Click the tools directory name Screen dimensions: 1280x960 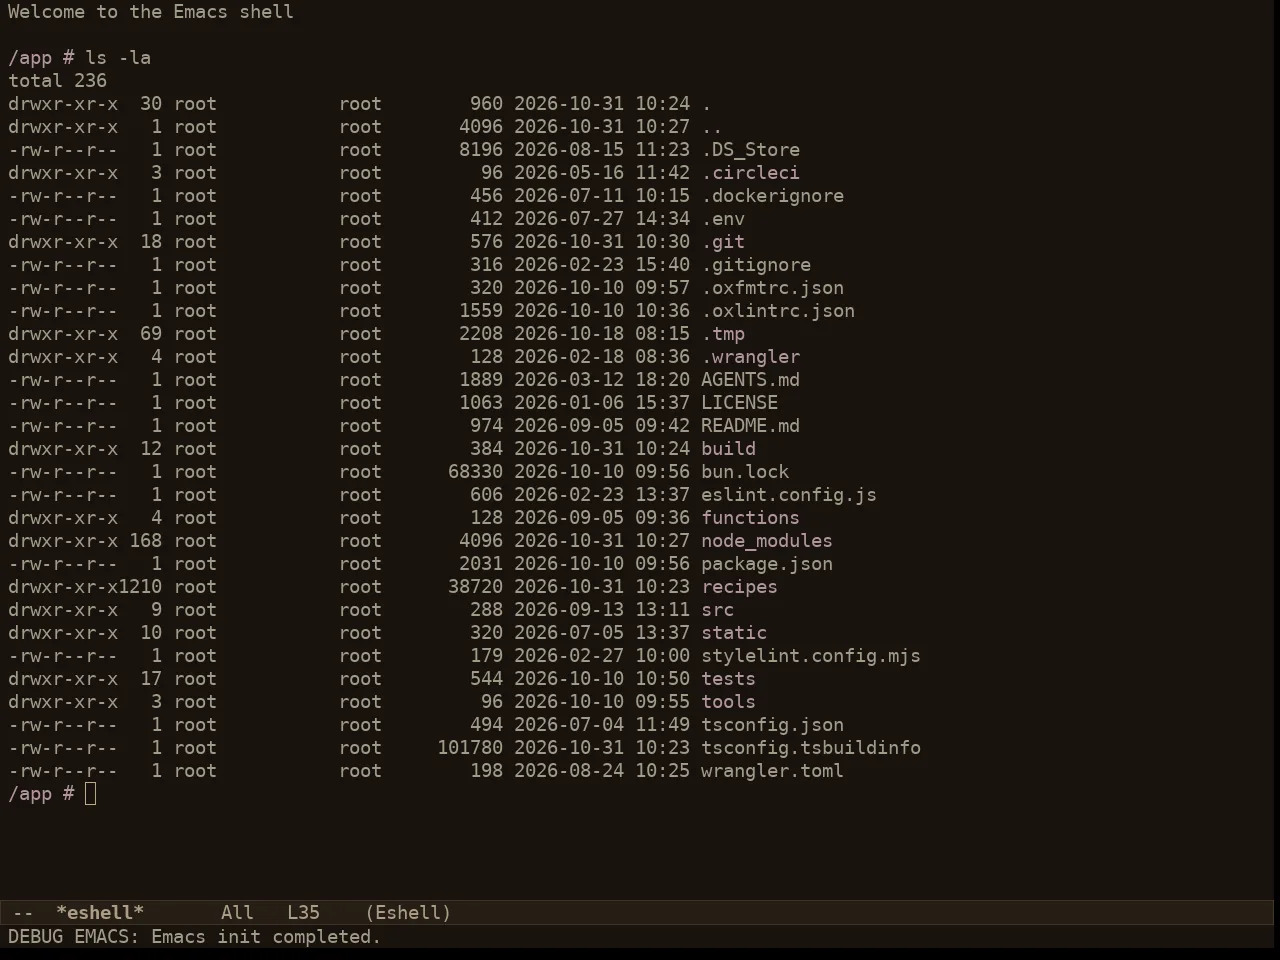pyautogui.click(x=728, y=702)
